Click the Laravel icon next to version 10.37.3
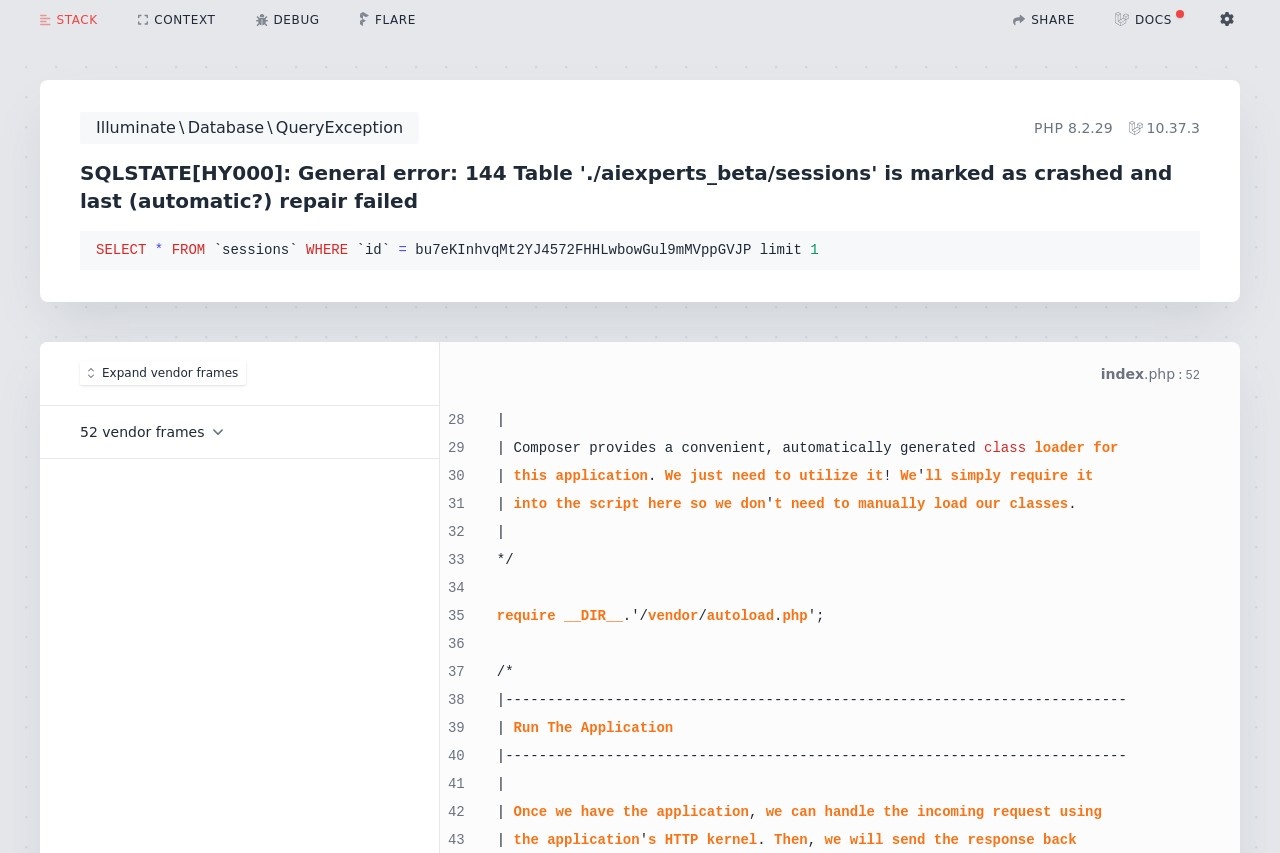This screenshot has width=1280, height=853. click(1135, 128)
